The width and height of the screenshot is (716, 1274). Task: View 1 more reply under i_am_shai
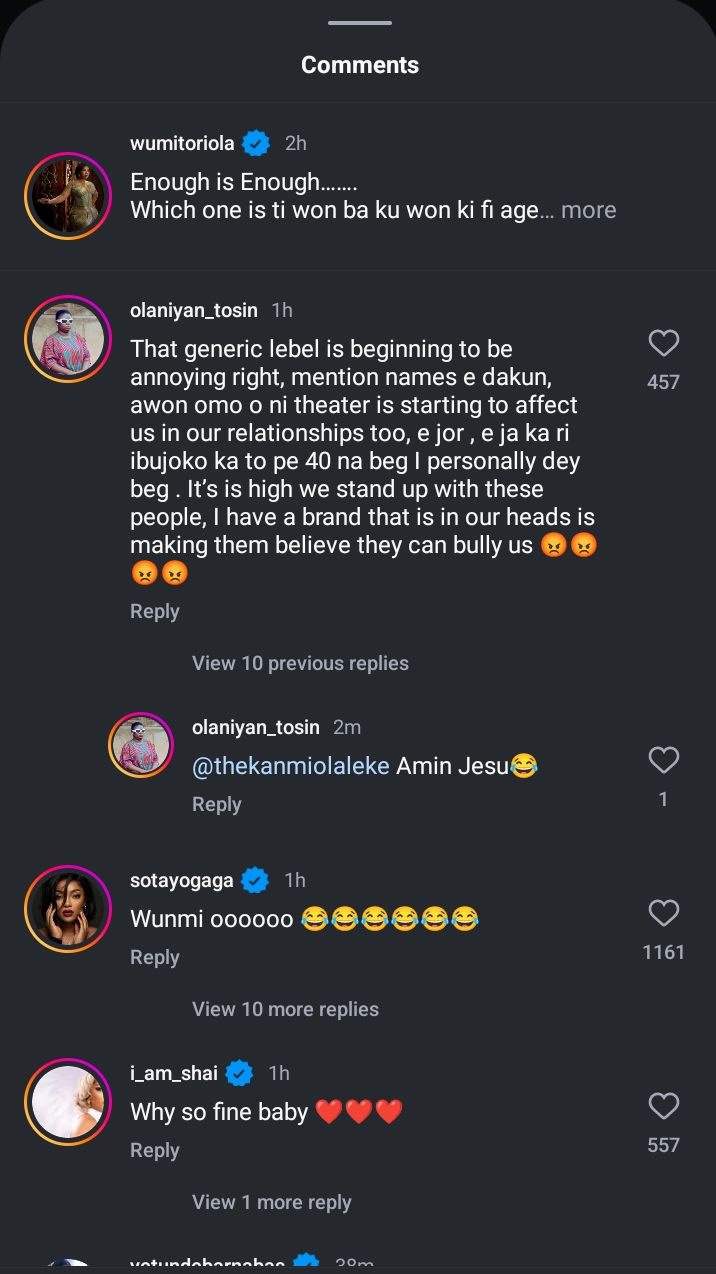271,1202
